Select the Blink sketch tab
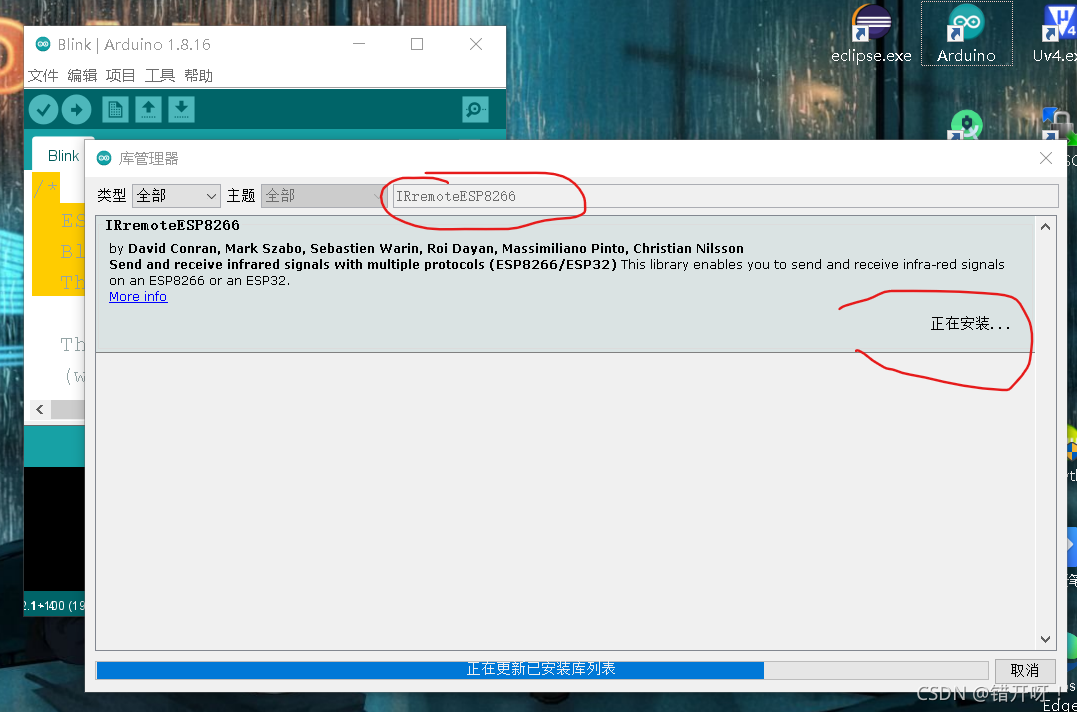The height and width of the screenshot is (712, 1077). pos(63,156)
